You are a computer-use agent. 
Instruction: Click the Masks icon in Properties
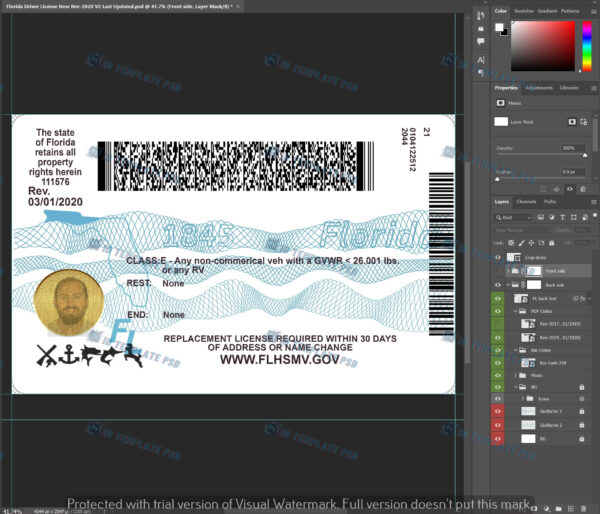500,103
